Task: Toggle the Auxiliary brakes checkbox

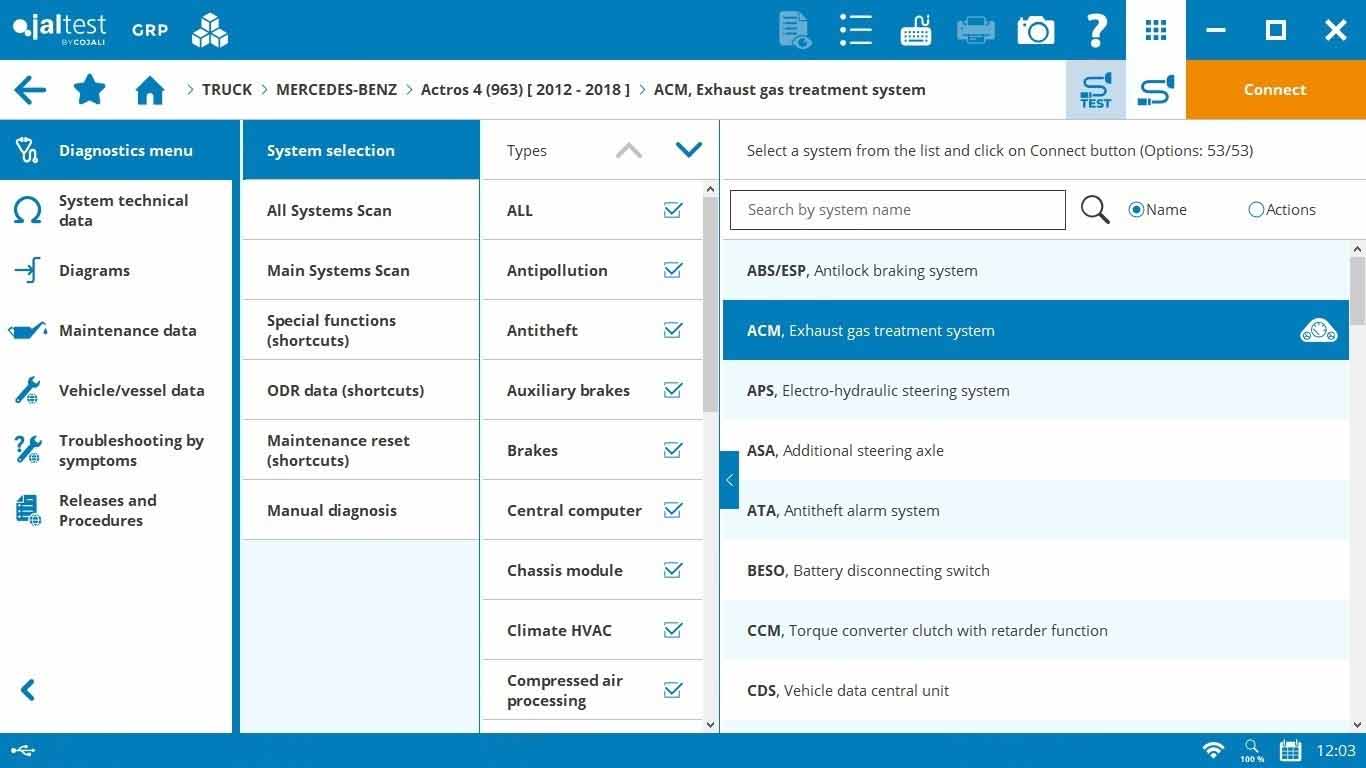Action: 673,390
